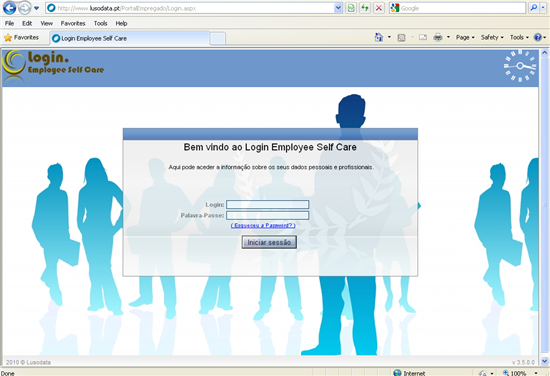550x376 pixels.
Task: Click the scrollbar down arrow
Action: point(544,361)
